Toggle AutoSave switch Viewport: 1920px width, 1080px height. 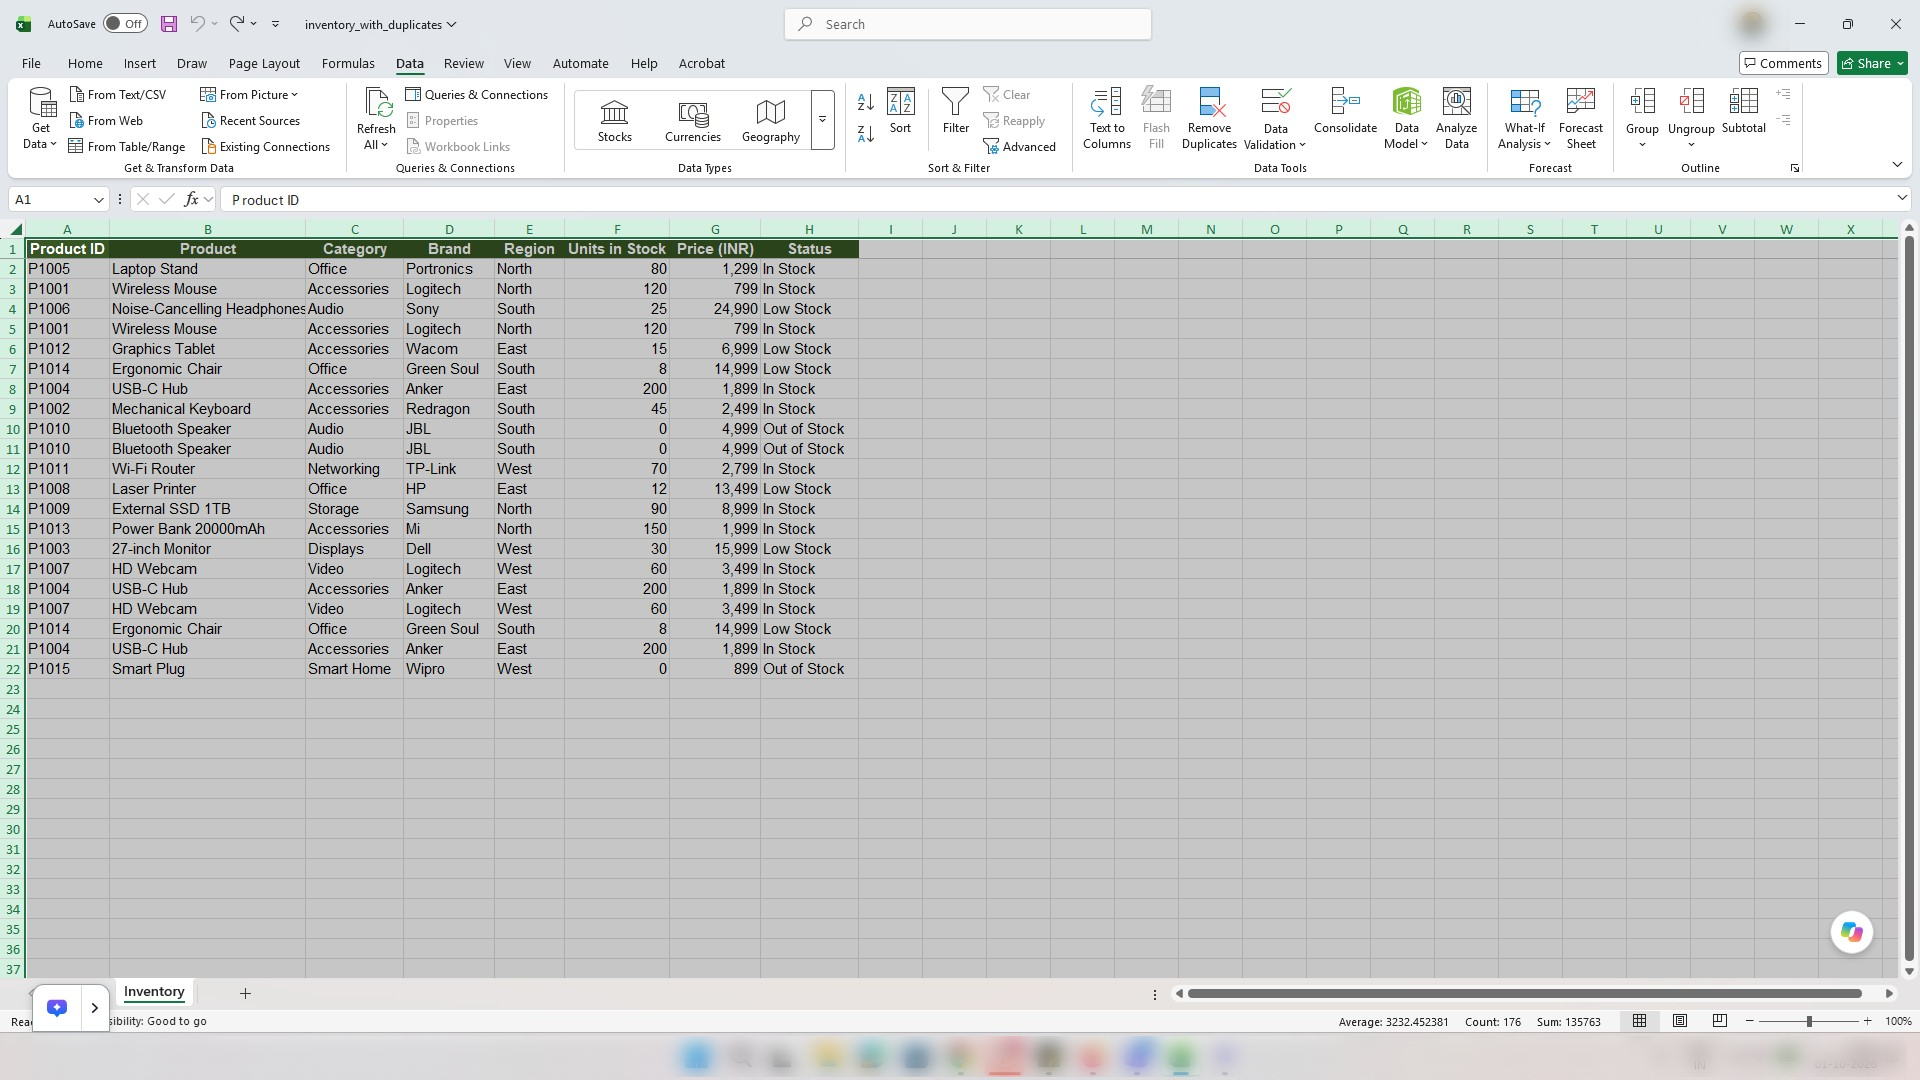[125, 24]
